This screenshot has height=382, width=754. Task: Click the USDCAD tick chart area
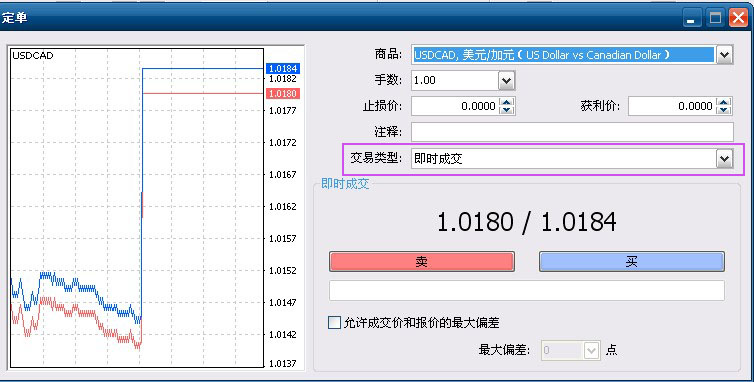click(137, 208)
